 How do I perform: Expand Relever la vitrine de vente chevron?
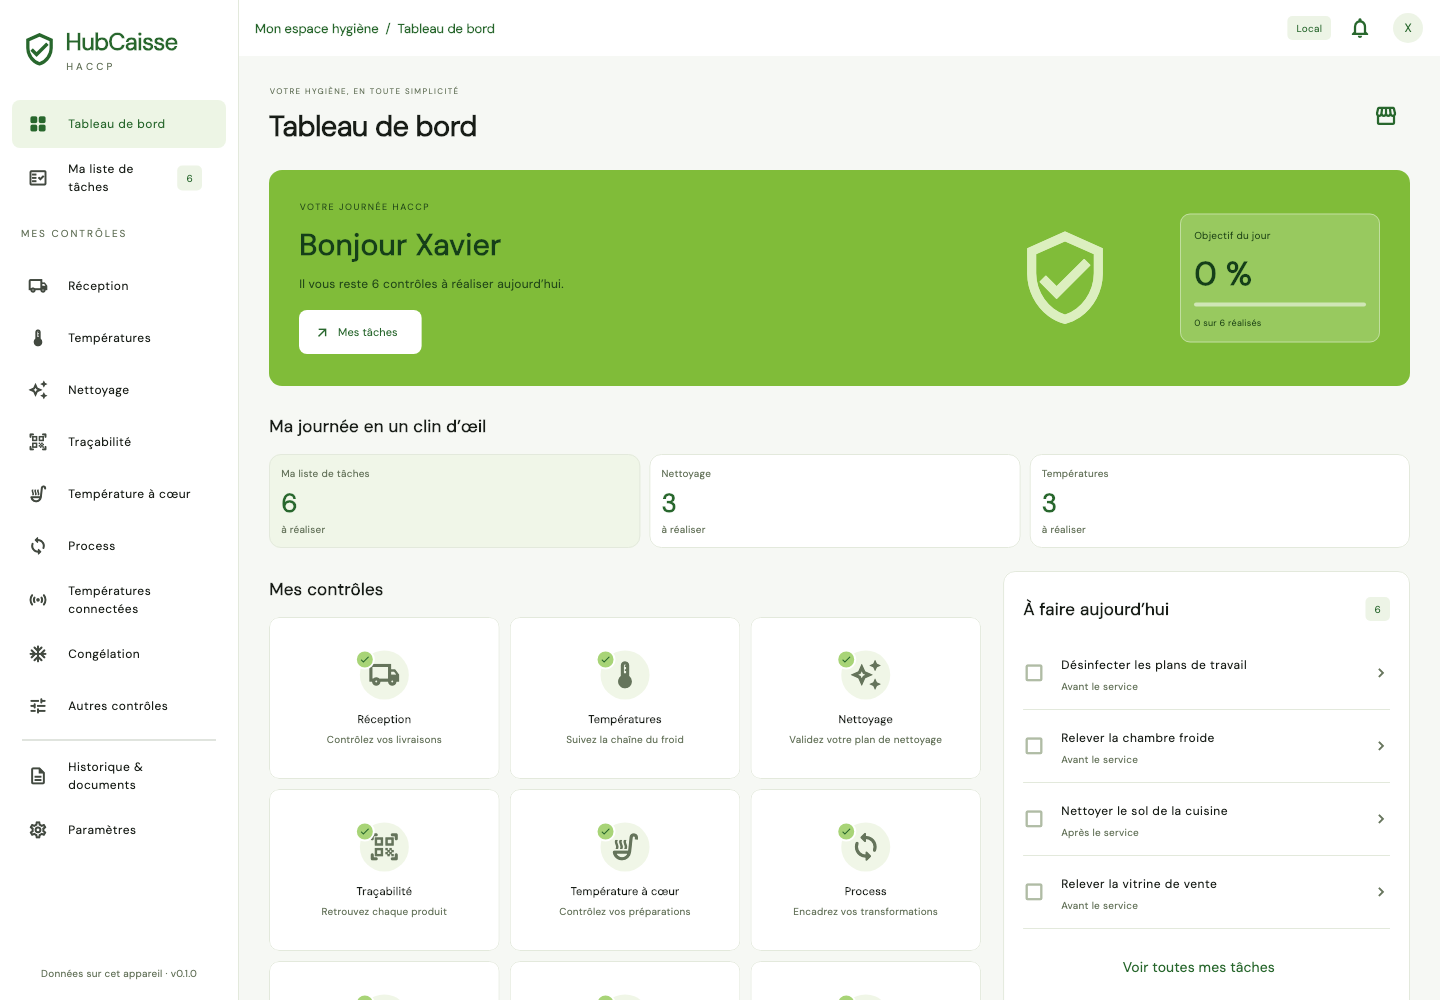click(x=1380, y=892)
